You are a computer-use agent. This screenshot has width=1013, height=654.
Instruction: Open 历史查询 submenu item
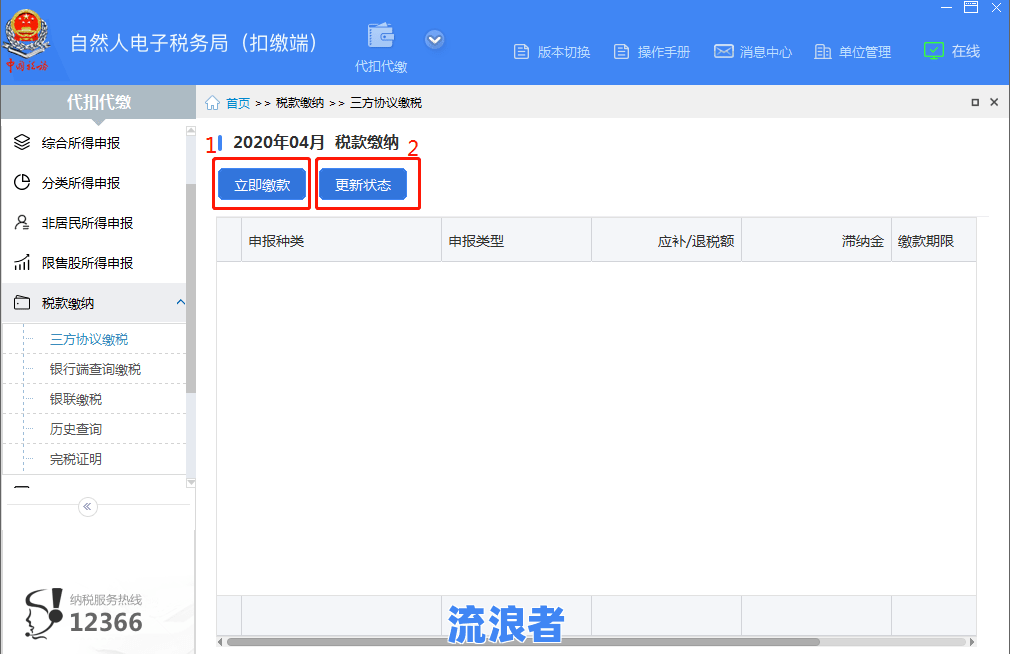[x=76, y=429]
